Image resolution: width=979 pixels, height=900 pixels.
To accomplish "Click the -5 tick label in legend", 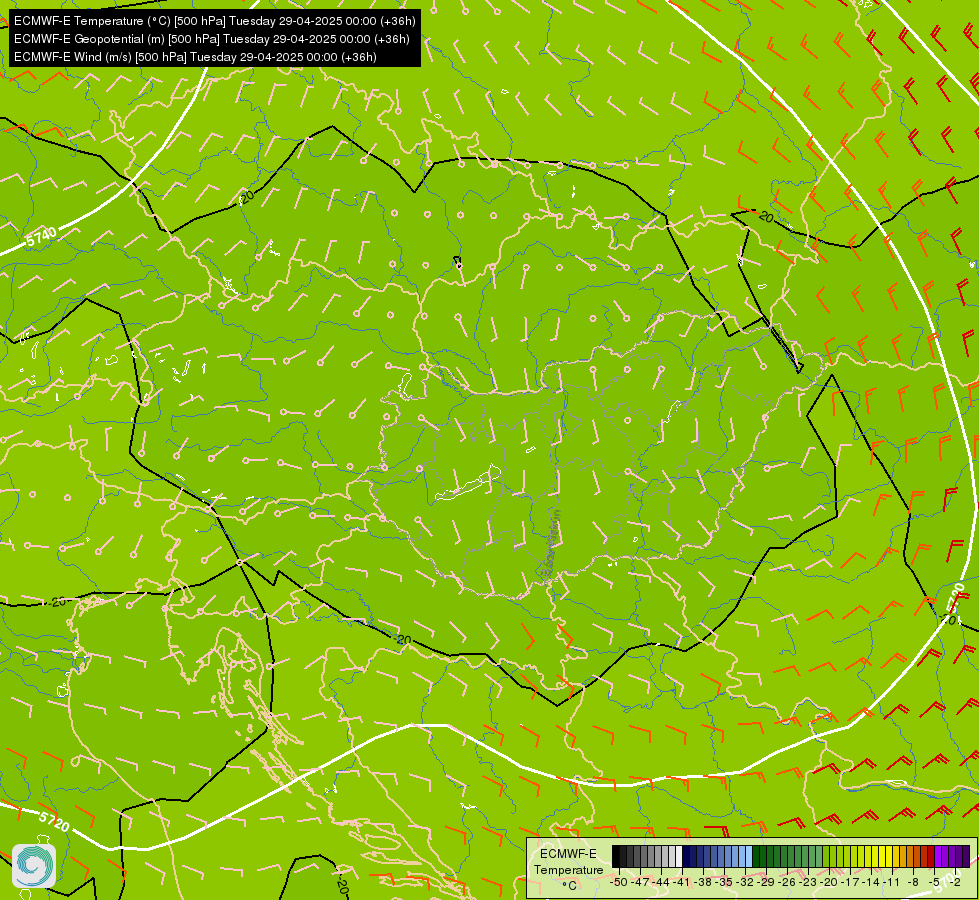I will tap(933, 883).
